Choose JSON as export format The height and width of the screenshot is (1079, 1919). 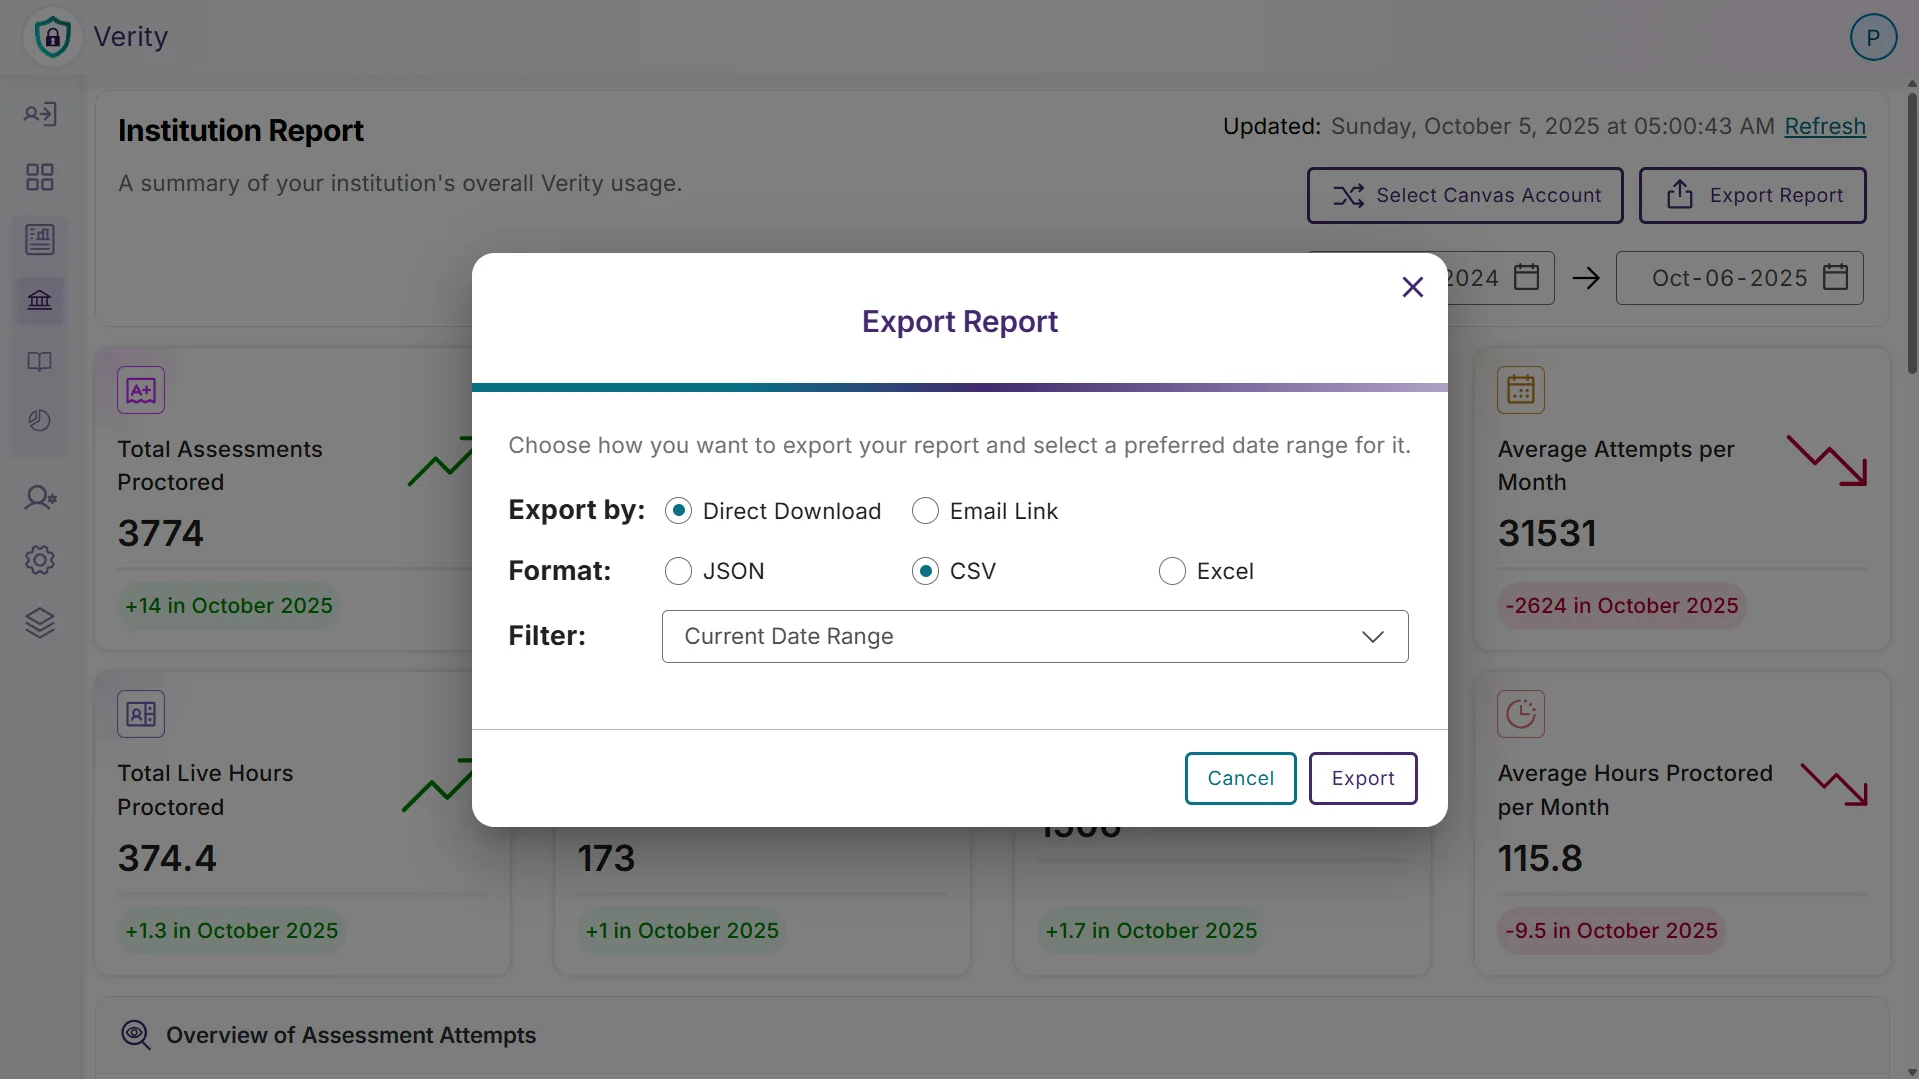tap(678, 571)
